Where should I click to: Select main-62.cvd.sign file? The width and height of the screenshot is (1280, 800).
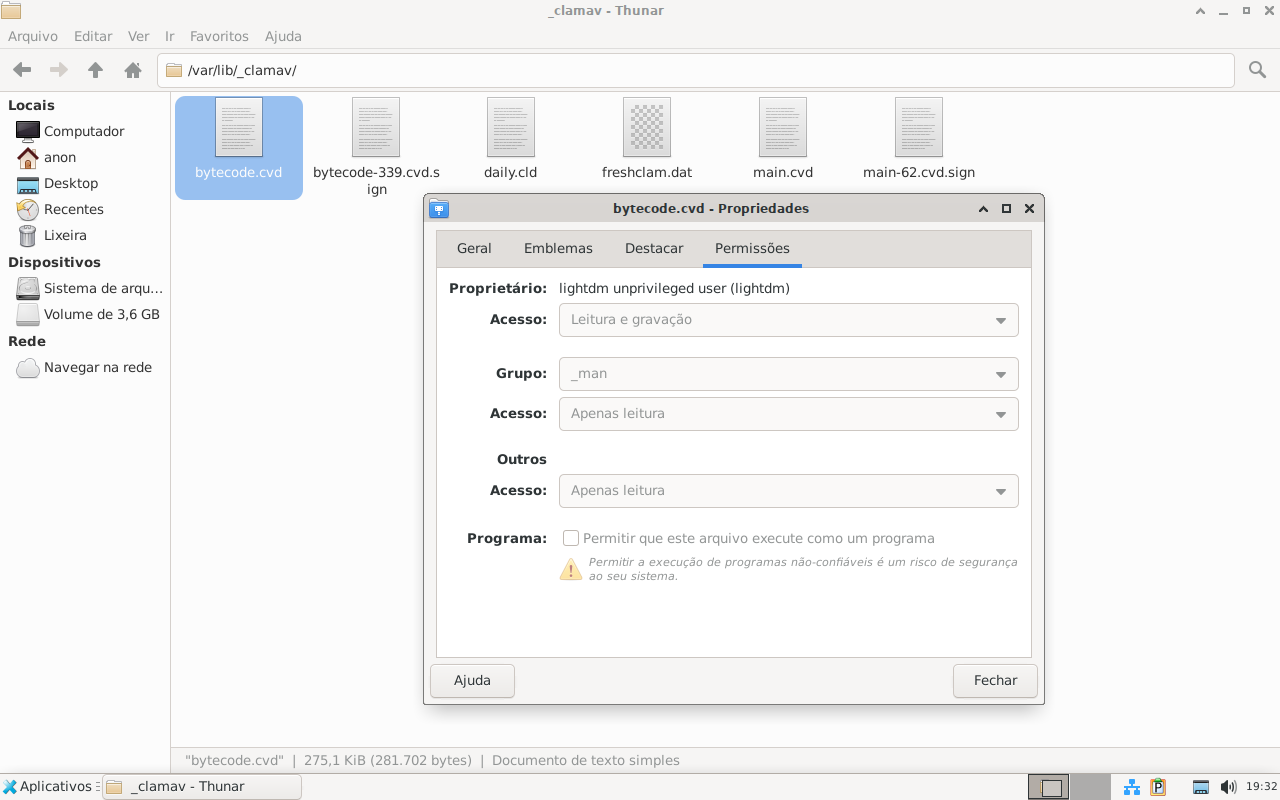pyautogui.click(x=918, y=128)
